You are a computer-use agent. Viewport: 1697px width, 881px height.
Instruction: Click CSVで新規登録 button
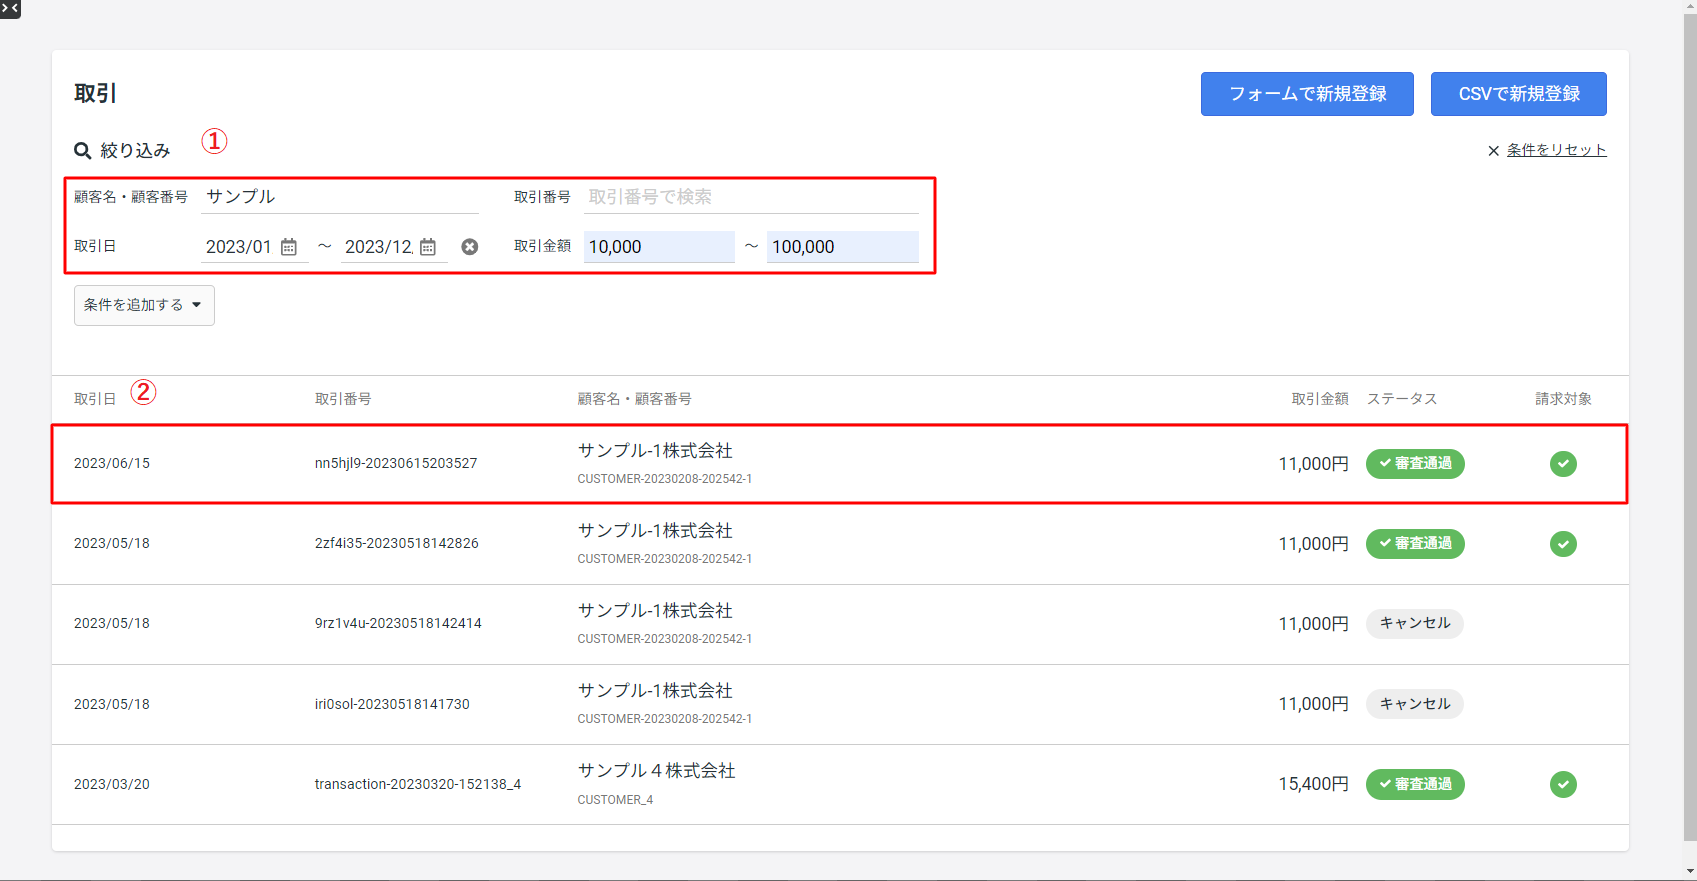tap(1519, 94)
